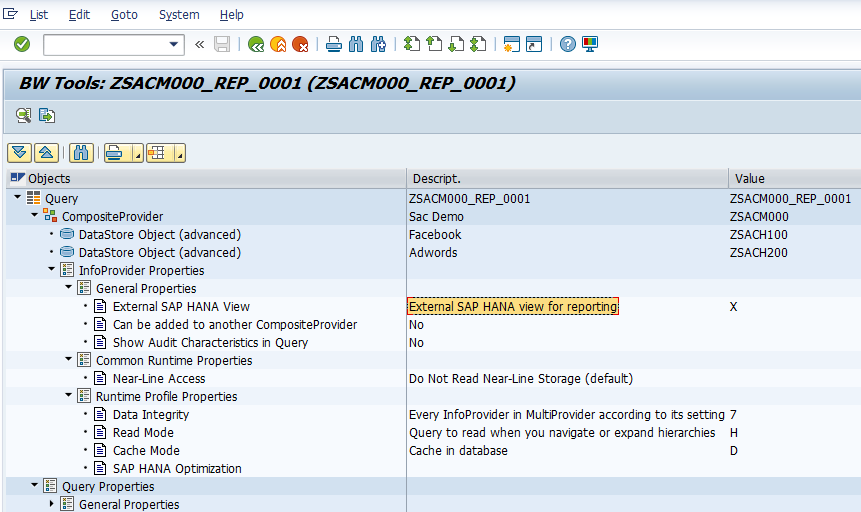Open the window menu icon left of List
This screenshot has width=861, height=512.
10,14
